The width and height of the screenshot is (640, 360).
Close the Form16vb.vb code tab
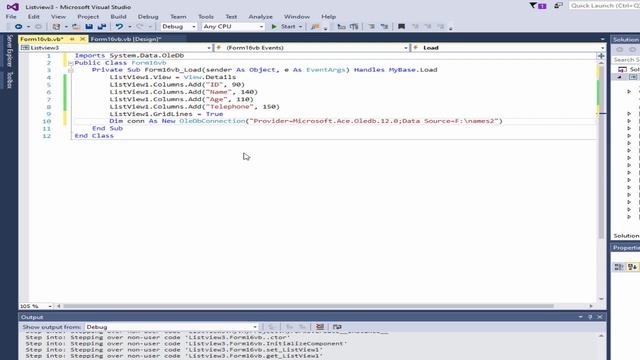[x=82, y=39]
